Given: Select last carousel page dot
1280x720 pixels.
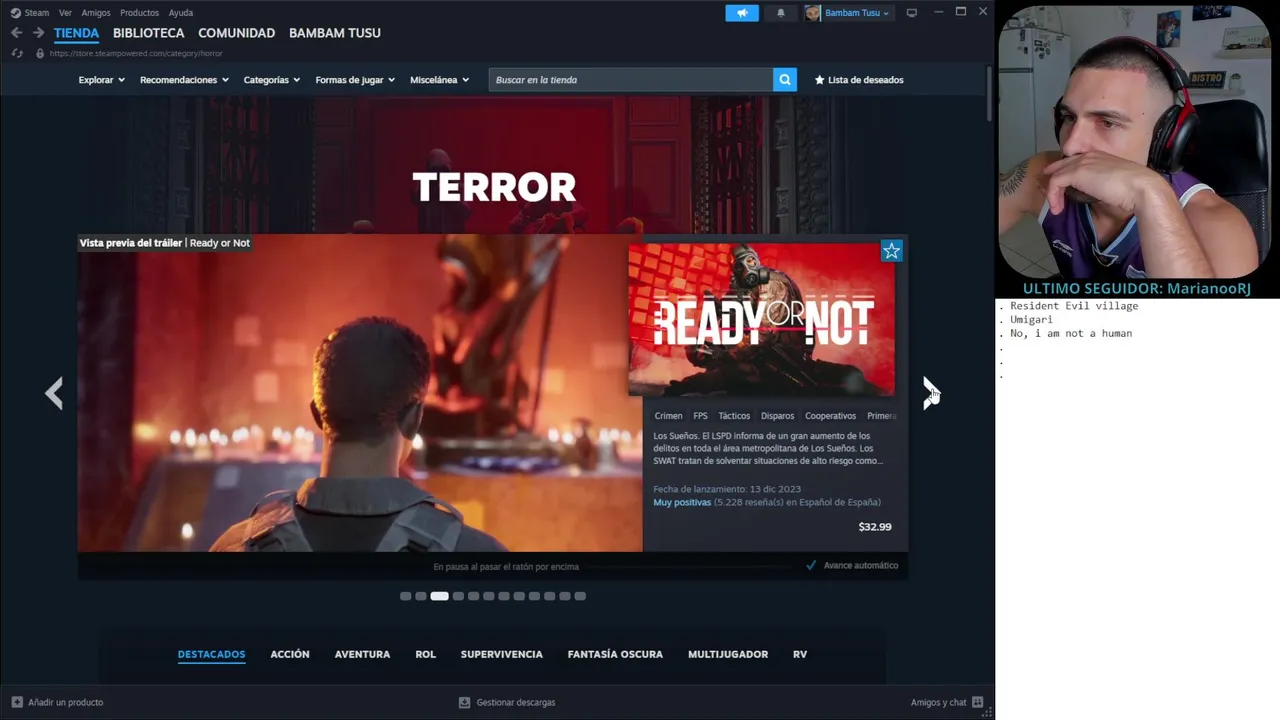Looking at the screenshot, I should (580, 596).
